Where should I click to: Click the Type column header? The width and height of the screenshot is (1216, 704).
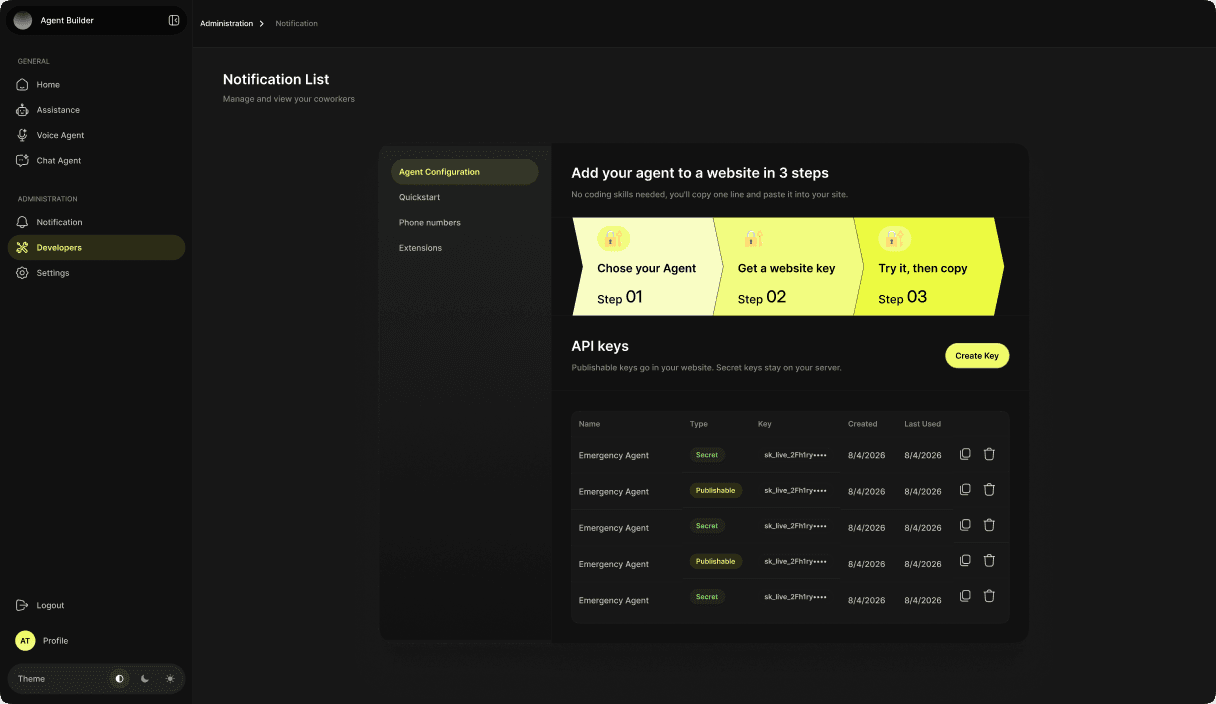698,424
